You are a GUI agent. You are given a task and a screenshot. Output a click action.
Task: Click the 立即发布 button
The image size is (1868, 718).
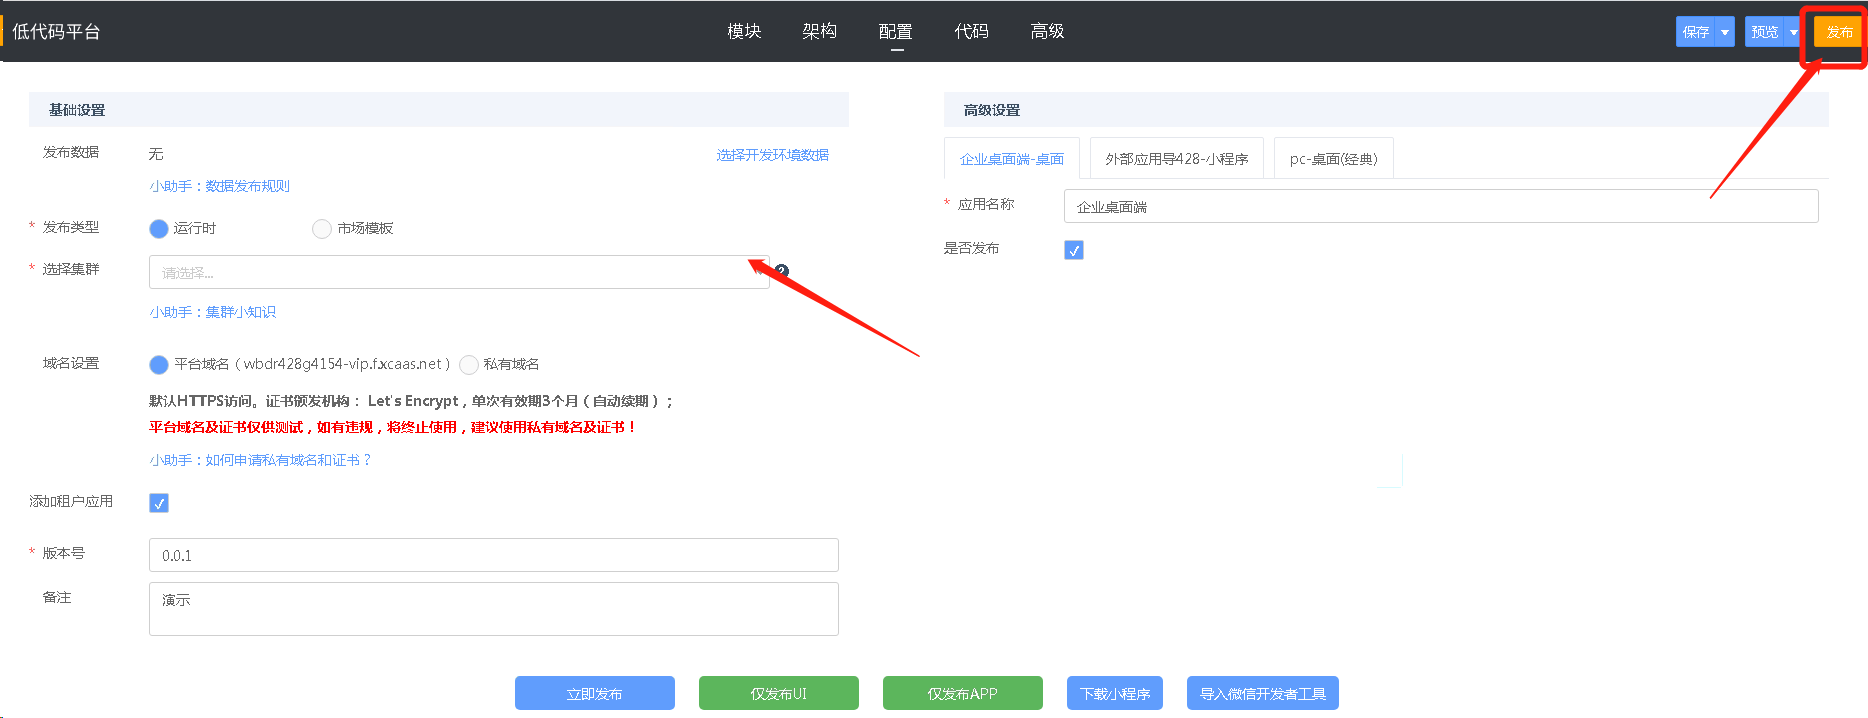[x=594, y=693]
